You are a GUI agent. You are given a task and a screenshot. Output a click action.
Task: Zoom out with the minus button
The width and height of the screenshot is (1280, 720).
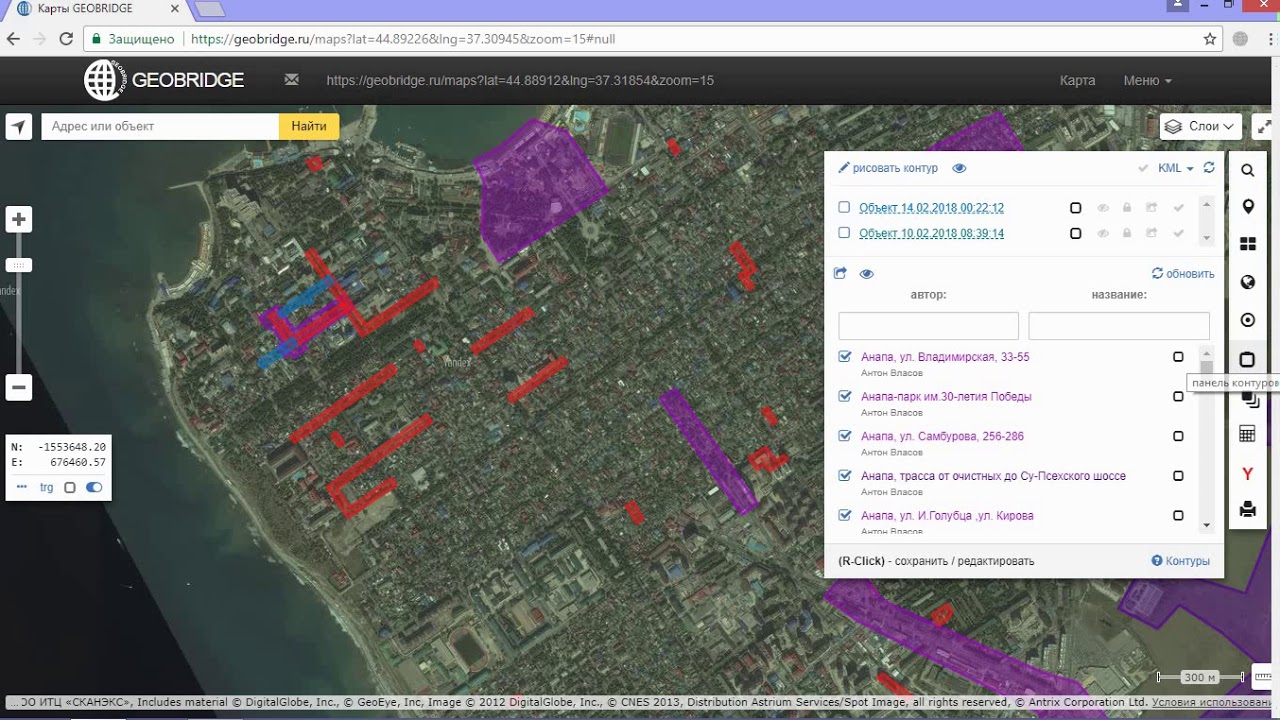19,387
